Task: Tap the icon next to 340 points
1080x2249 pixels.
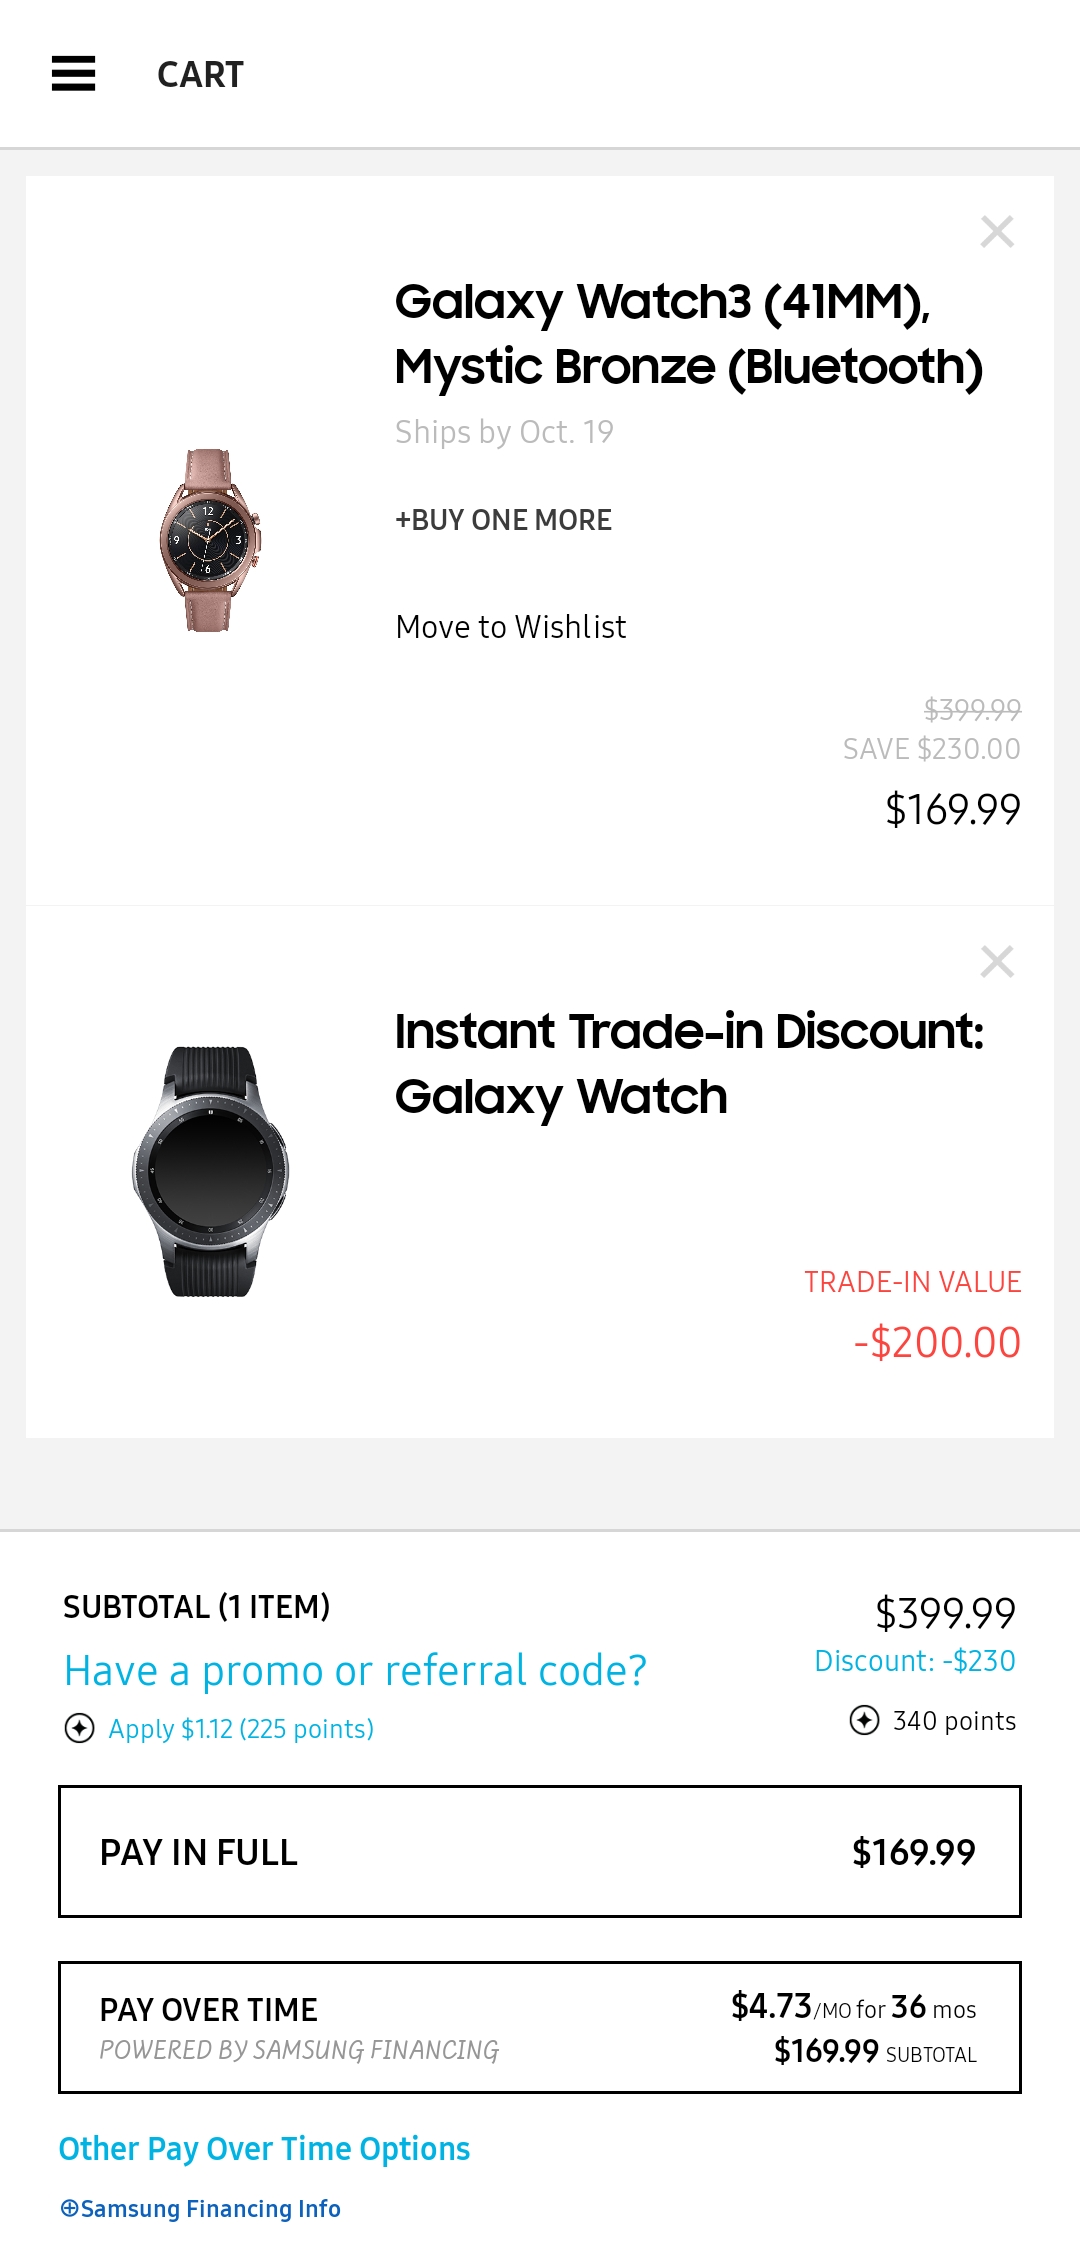Action: coord(864,1720)
